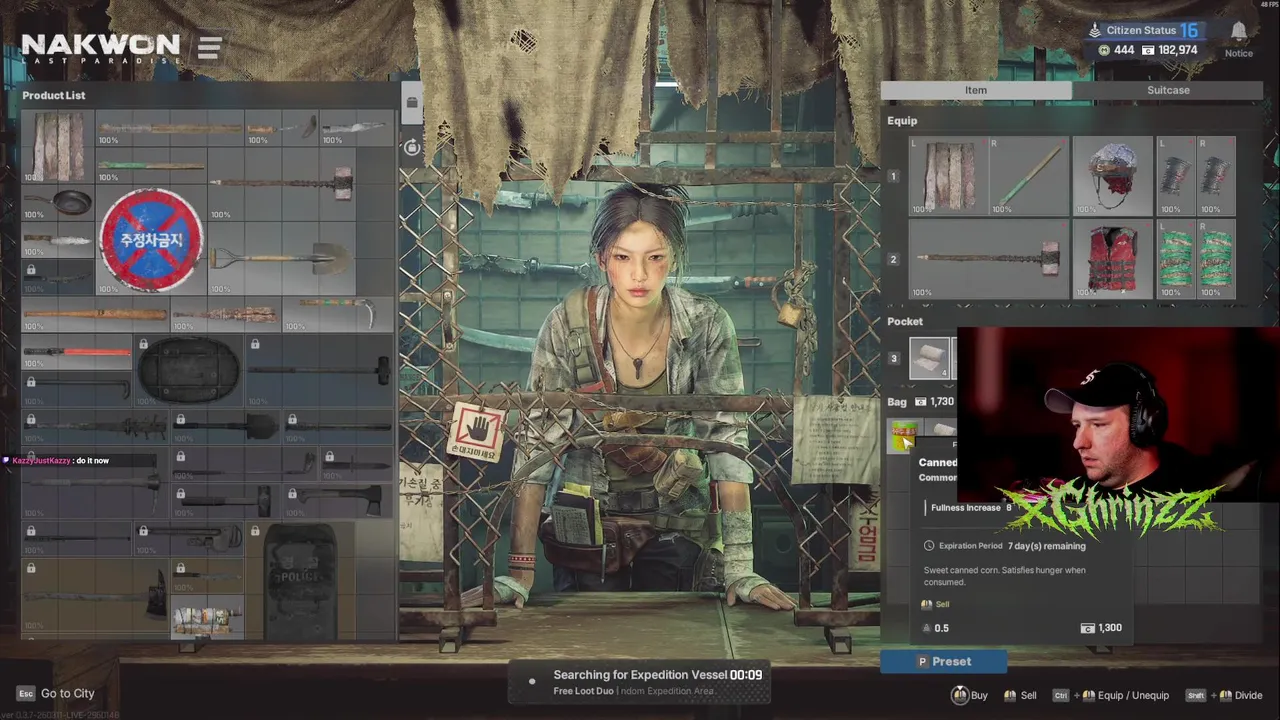
Task: Select the locked long-handled sledgehammer
Action: click(x=320, y=370)
